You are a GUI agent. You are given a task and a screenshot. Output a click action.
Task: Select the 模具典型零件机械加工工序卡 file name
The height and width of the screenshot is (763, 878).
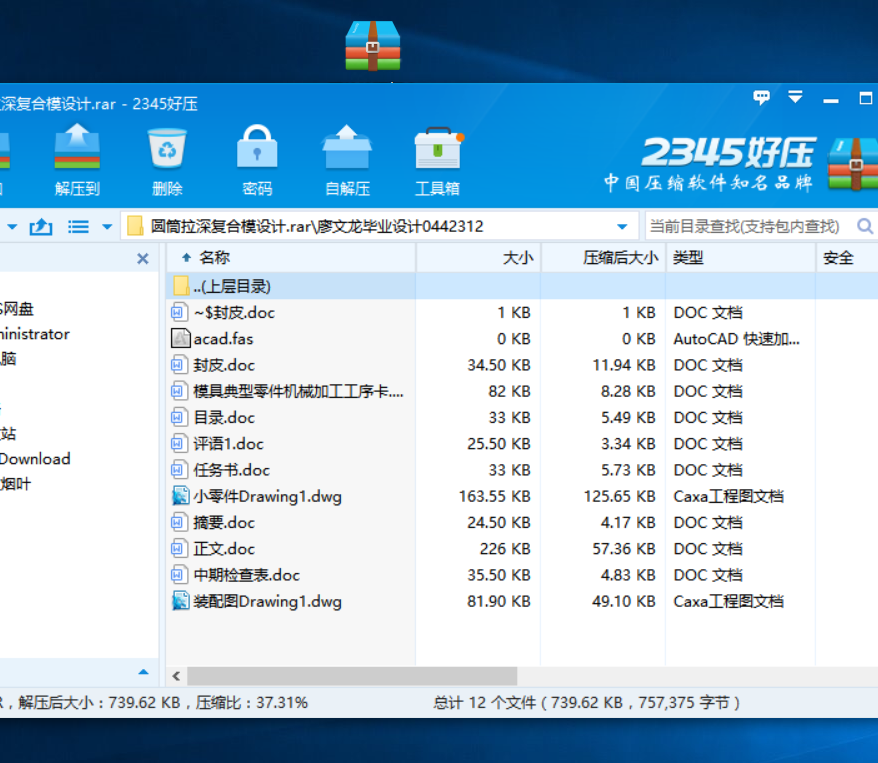[x=298, y=391]
